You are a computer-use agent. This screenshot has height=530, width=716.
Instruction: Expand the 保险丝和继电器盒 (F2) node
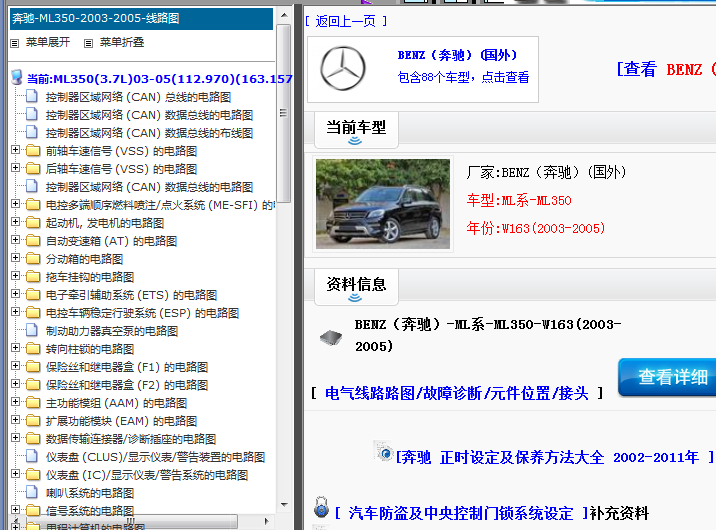point(16,383)
